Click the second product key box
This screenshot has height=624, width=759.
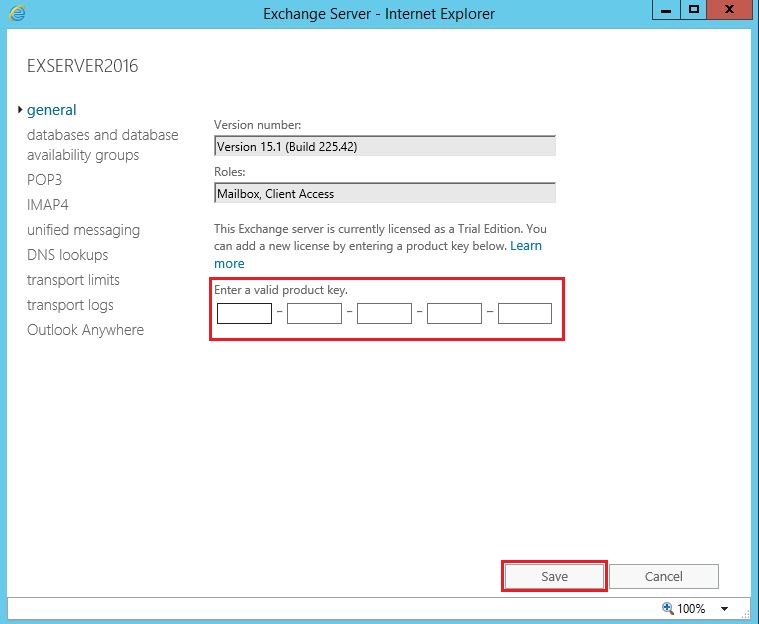(x=314, y=313)
